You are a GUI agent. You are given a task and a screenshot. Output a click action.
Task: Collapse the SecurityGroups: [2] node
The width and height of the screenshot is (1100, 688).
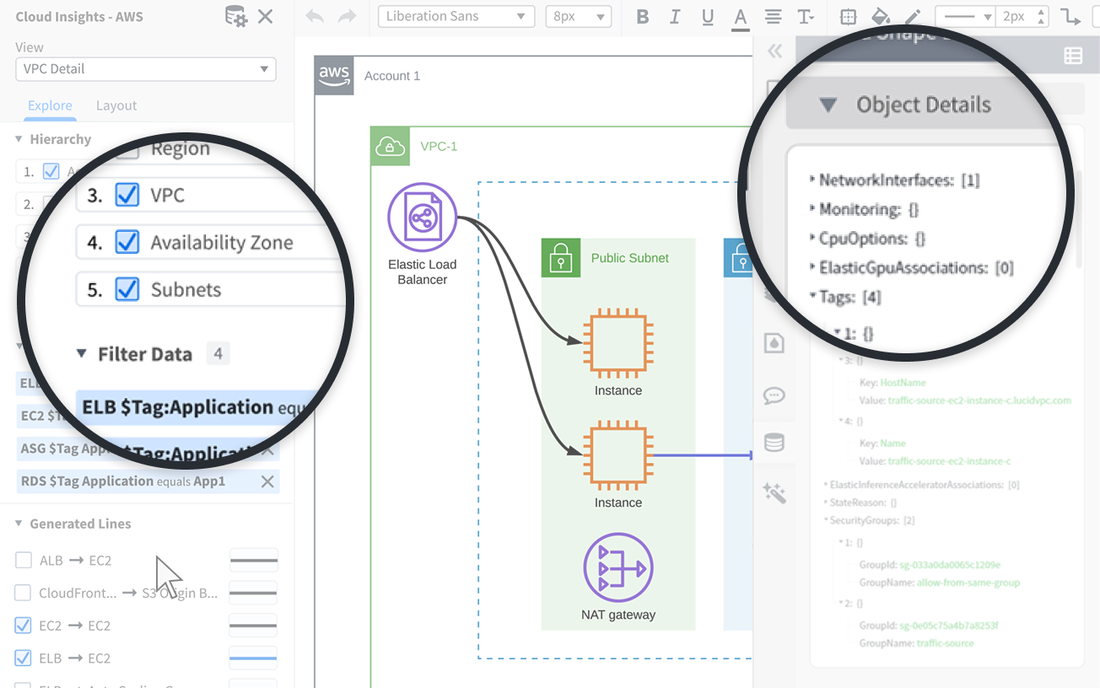pyautogui.click(x=826, y=520)
